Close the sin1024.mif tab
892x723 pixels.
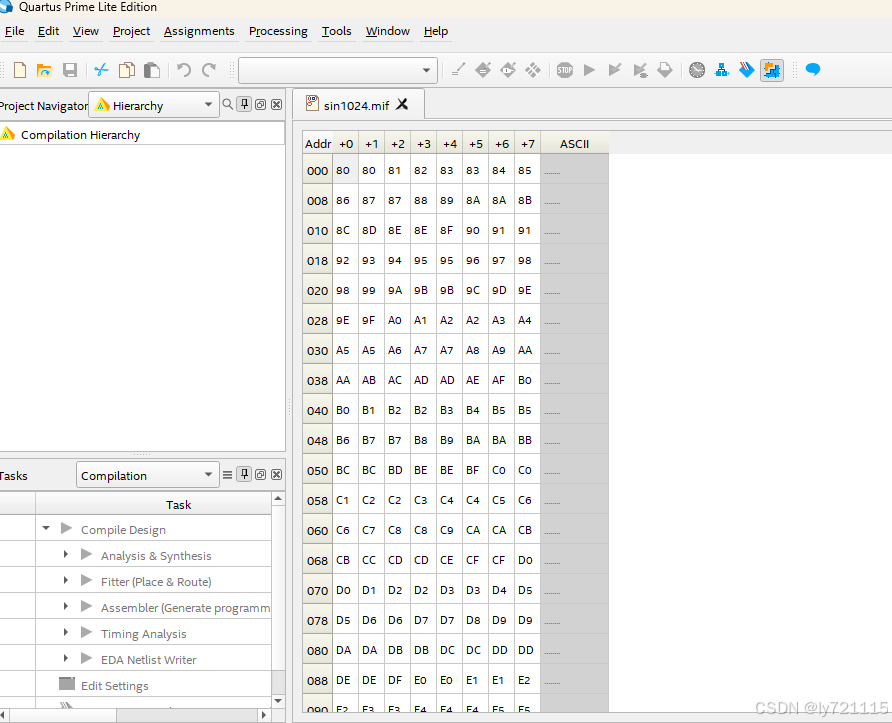402,104
